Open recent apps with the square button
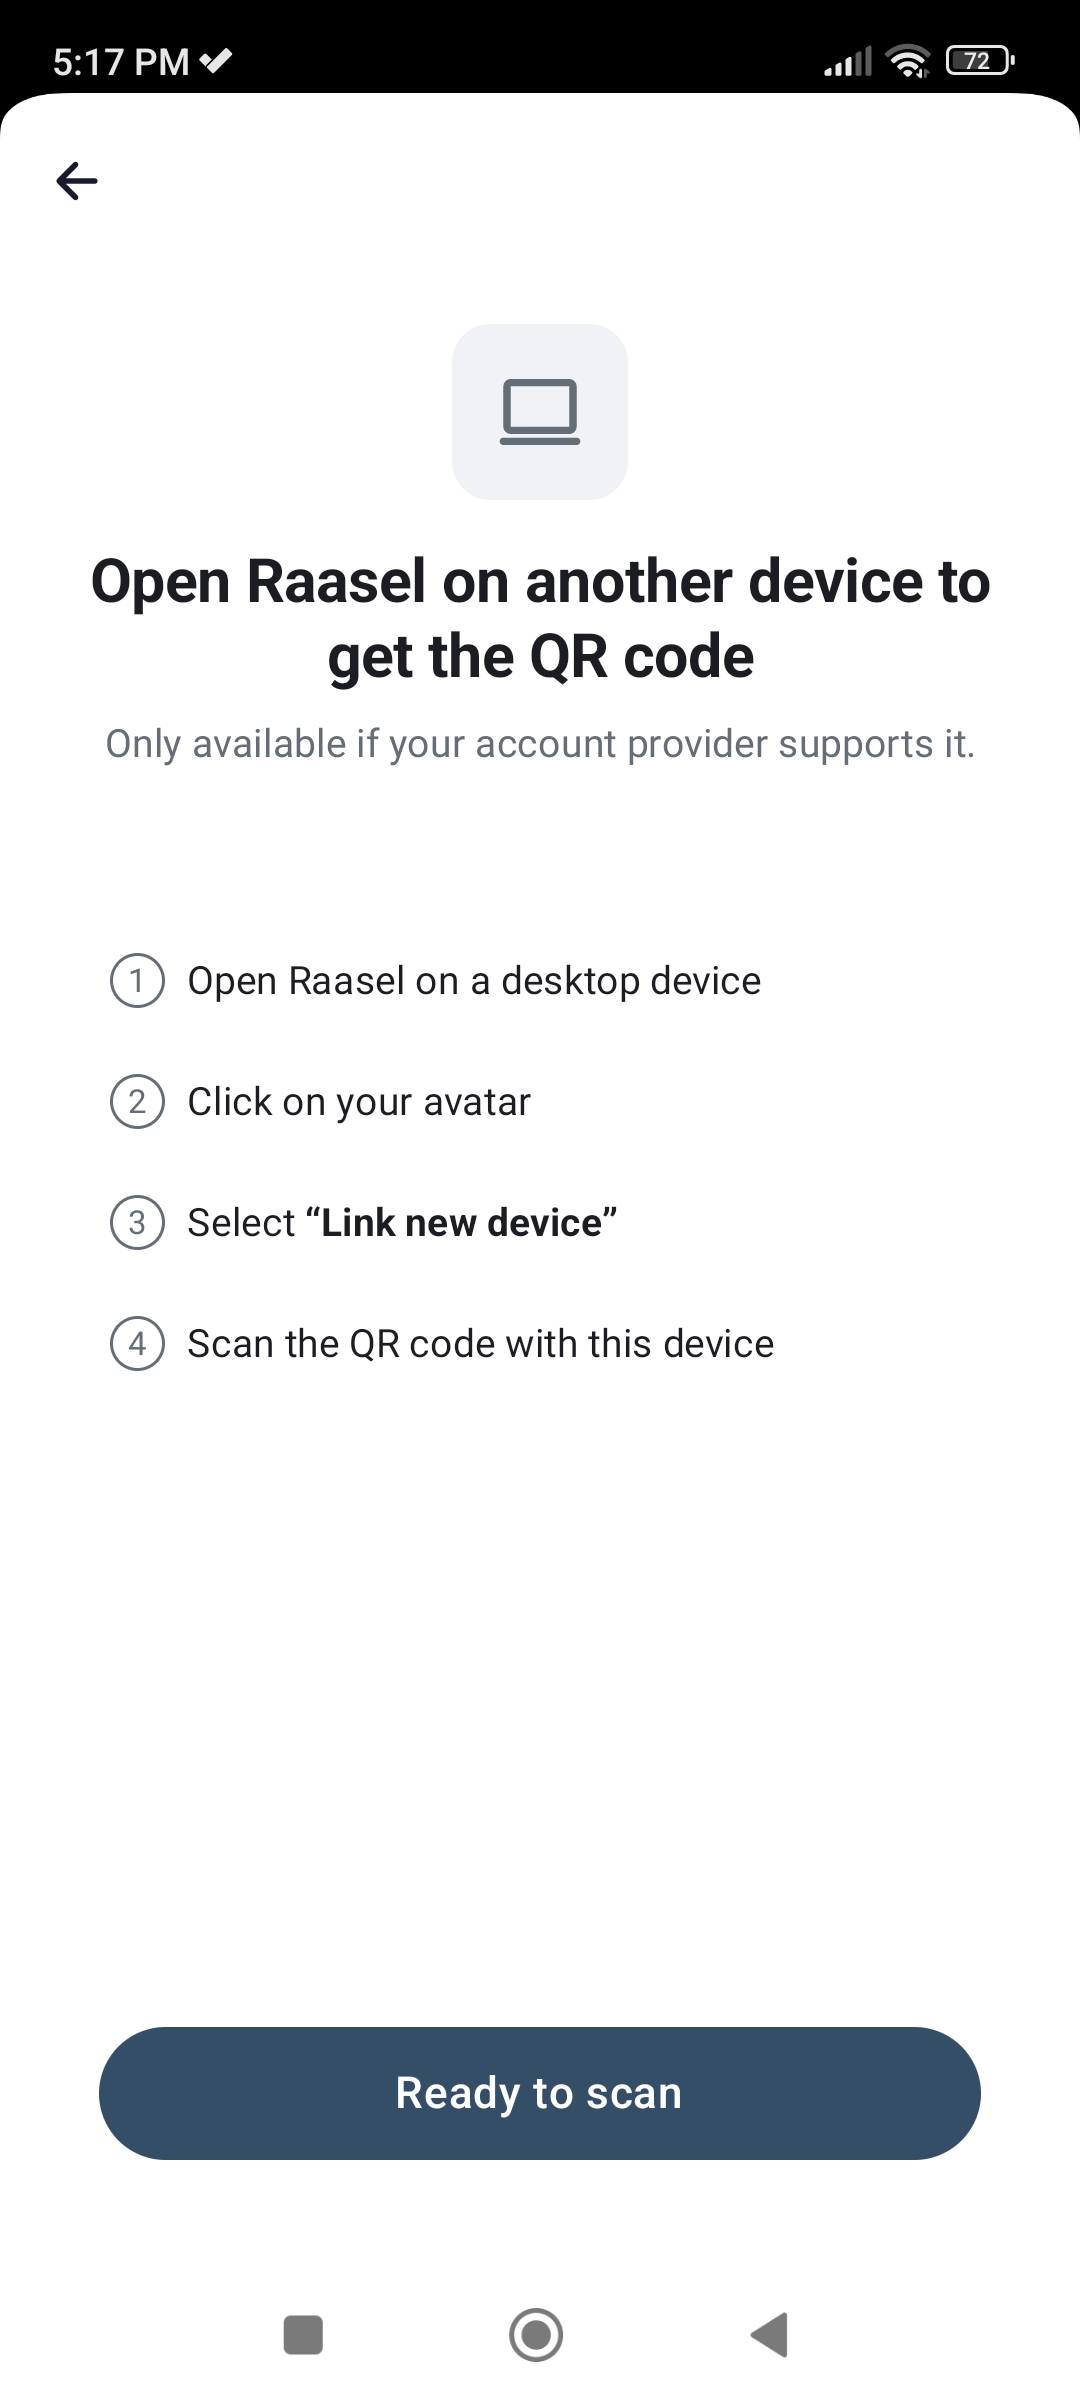Image resolution: width=1080 pixels, height=2400 pixels. pyautogui.click(x=303, y=2335)
